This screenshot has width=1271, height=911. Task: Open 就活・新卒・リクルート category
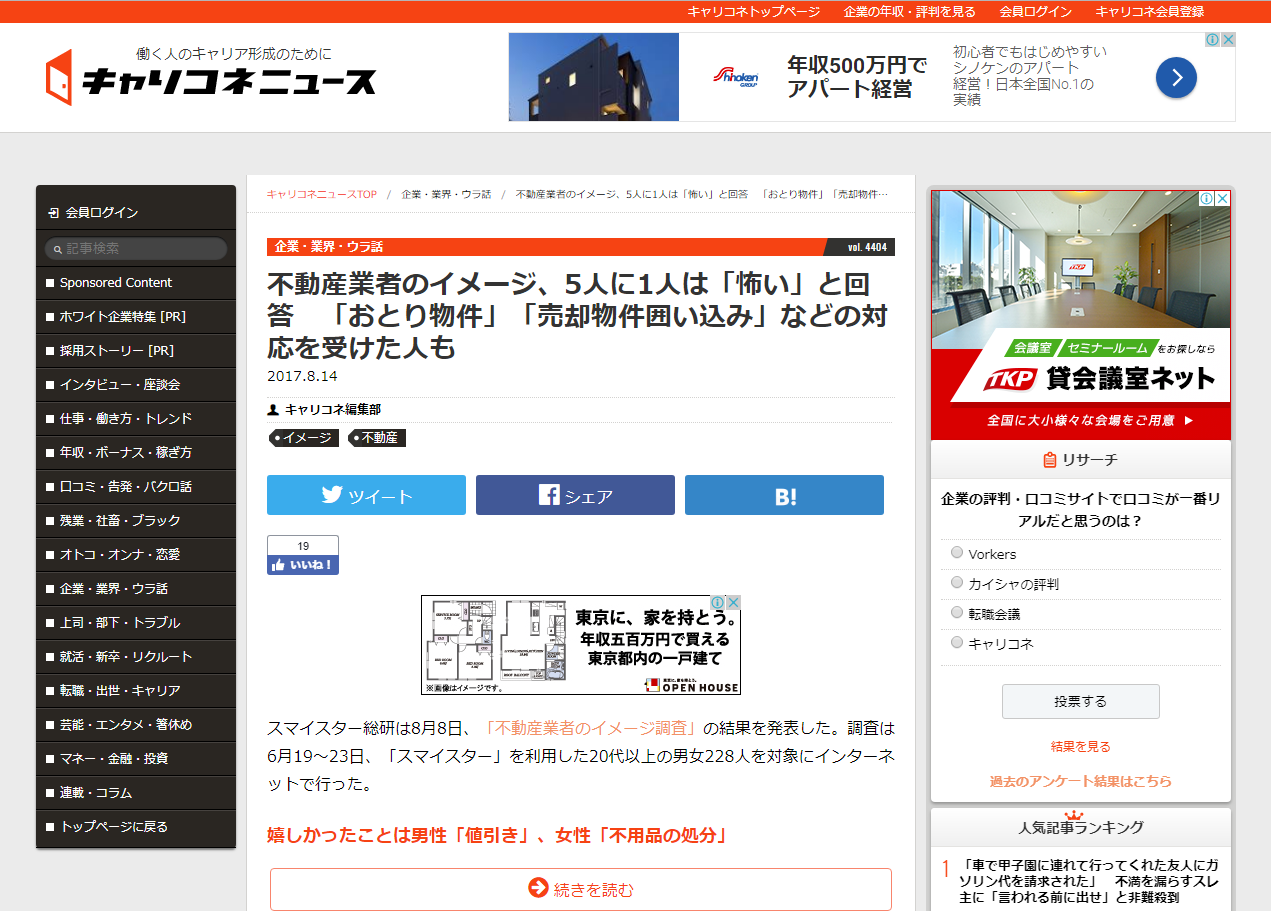tap(136, 657)
